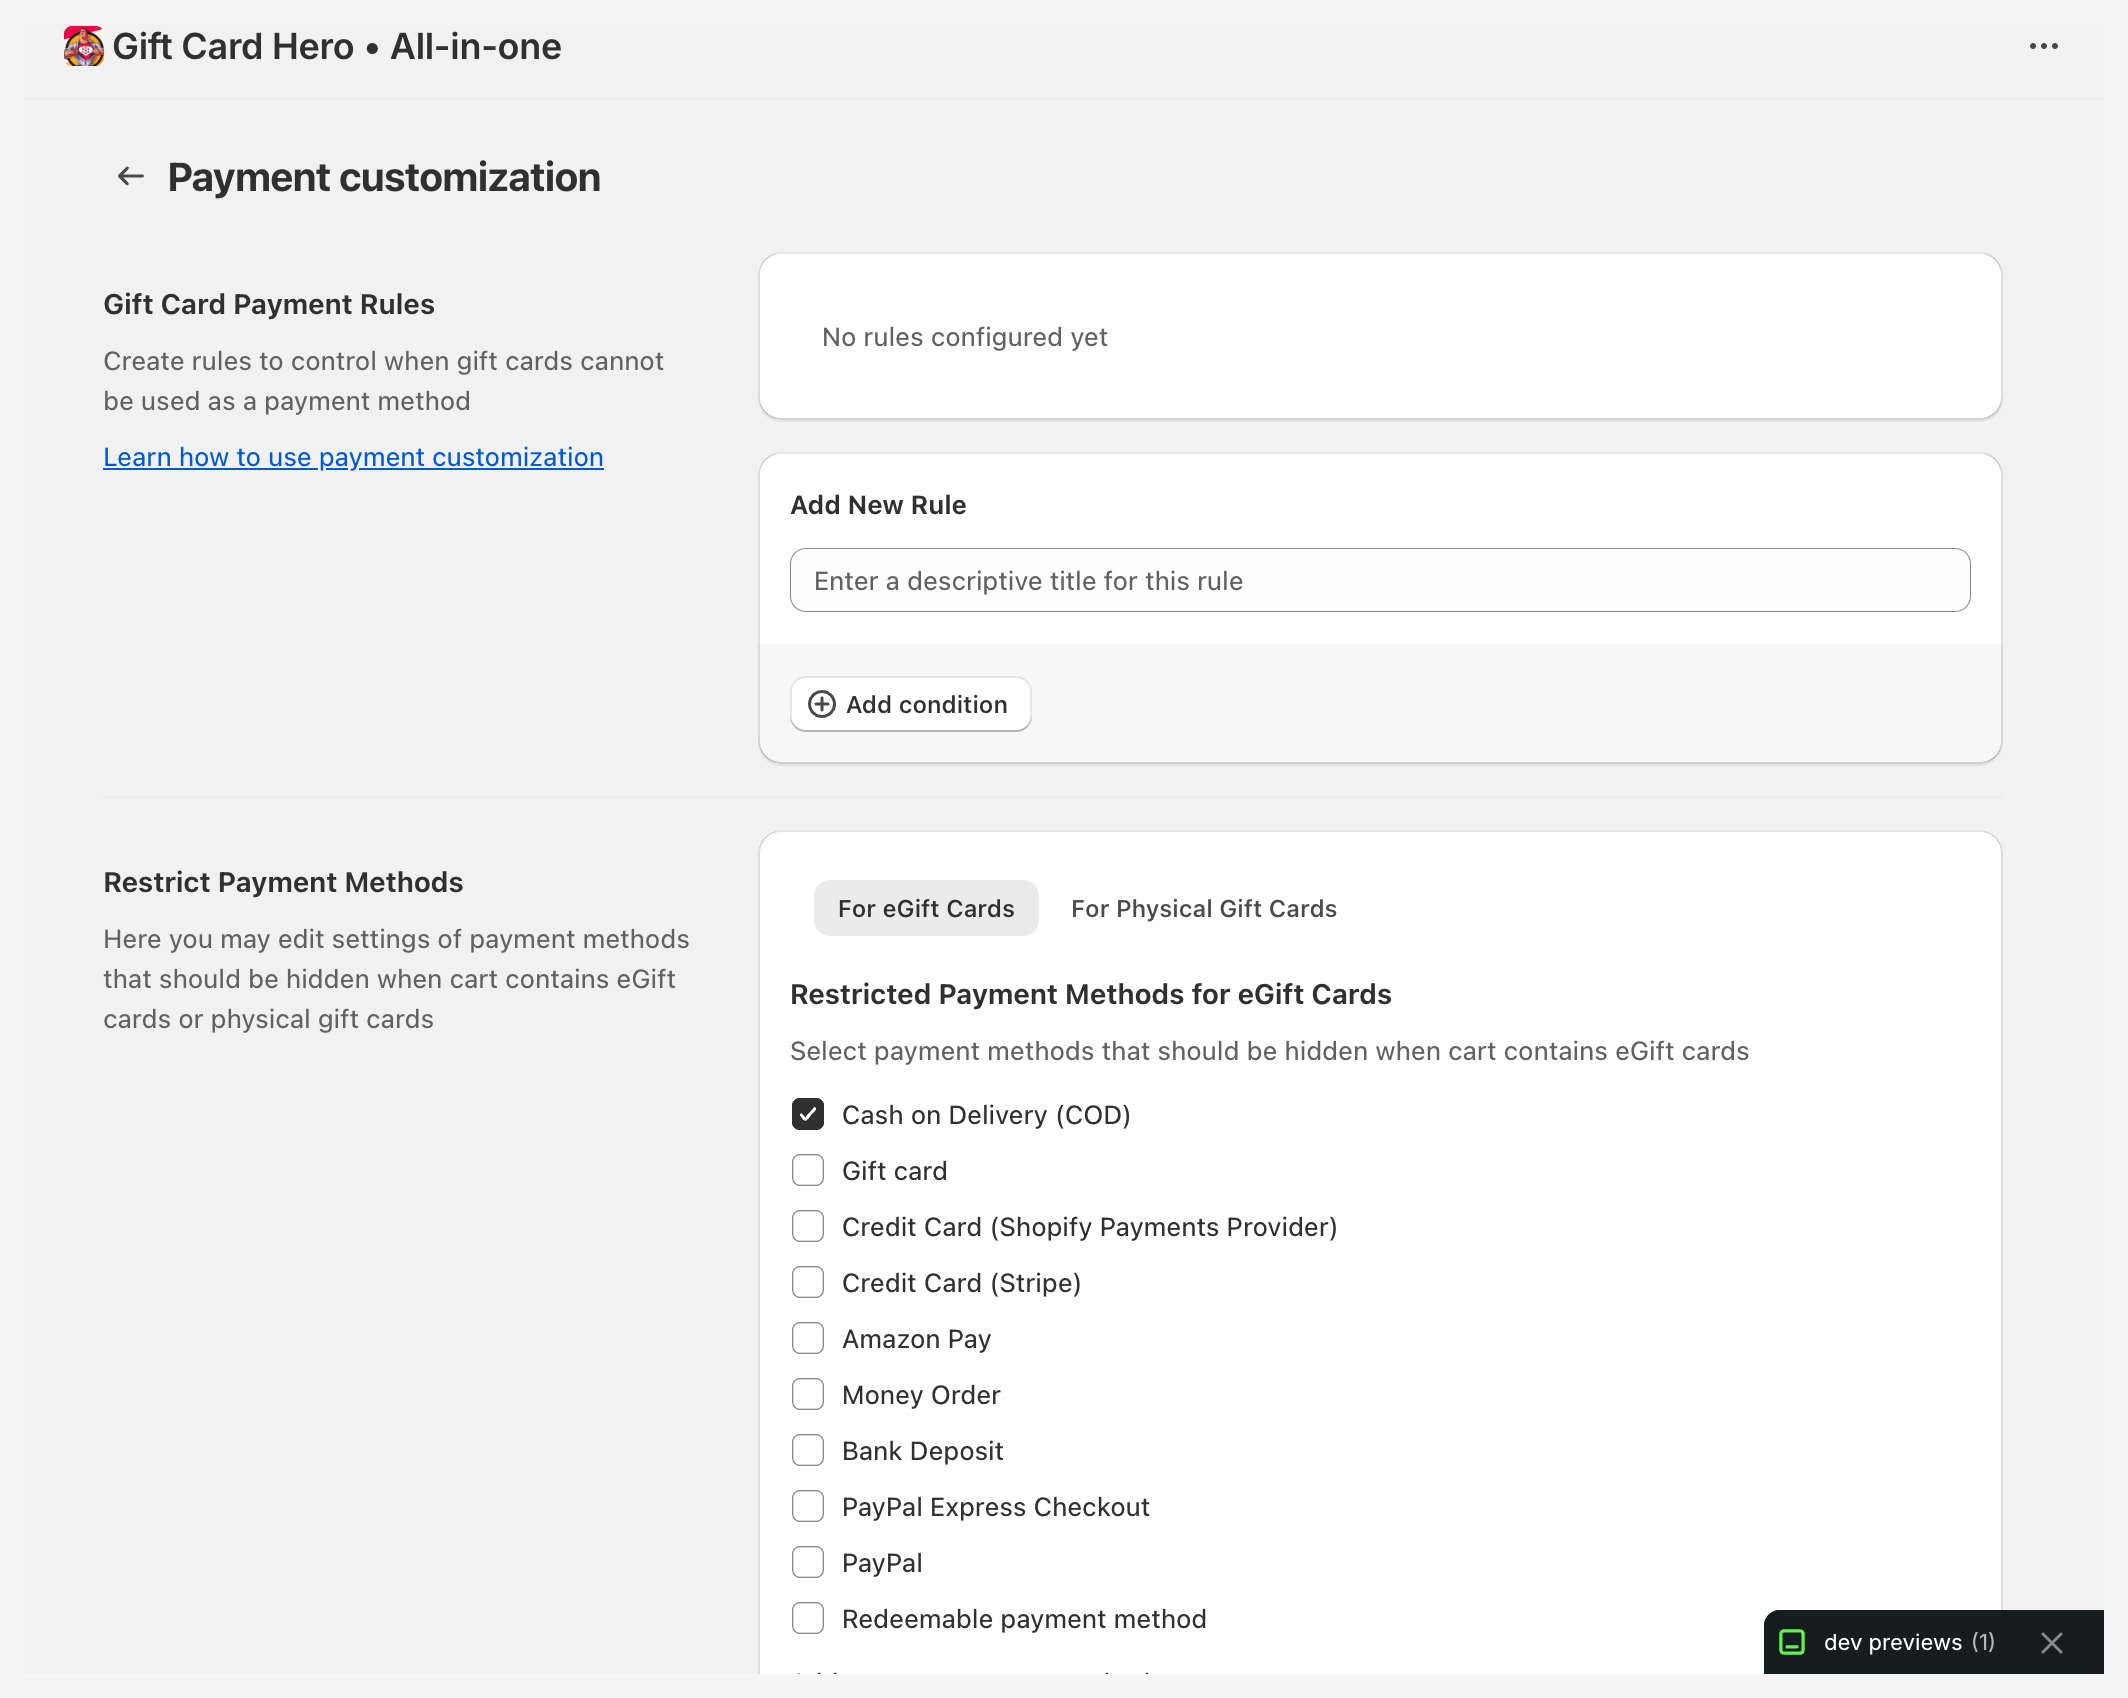Switch to the For Physical Gift Cards tab
The image size is (2128, 1698).
(1203, 908)
